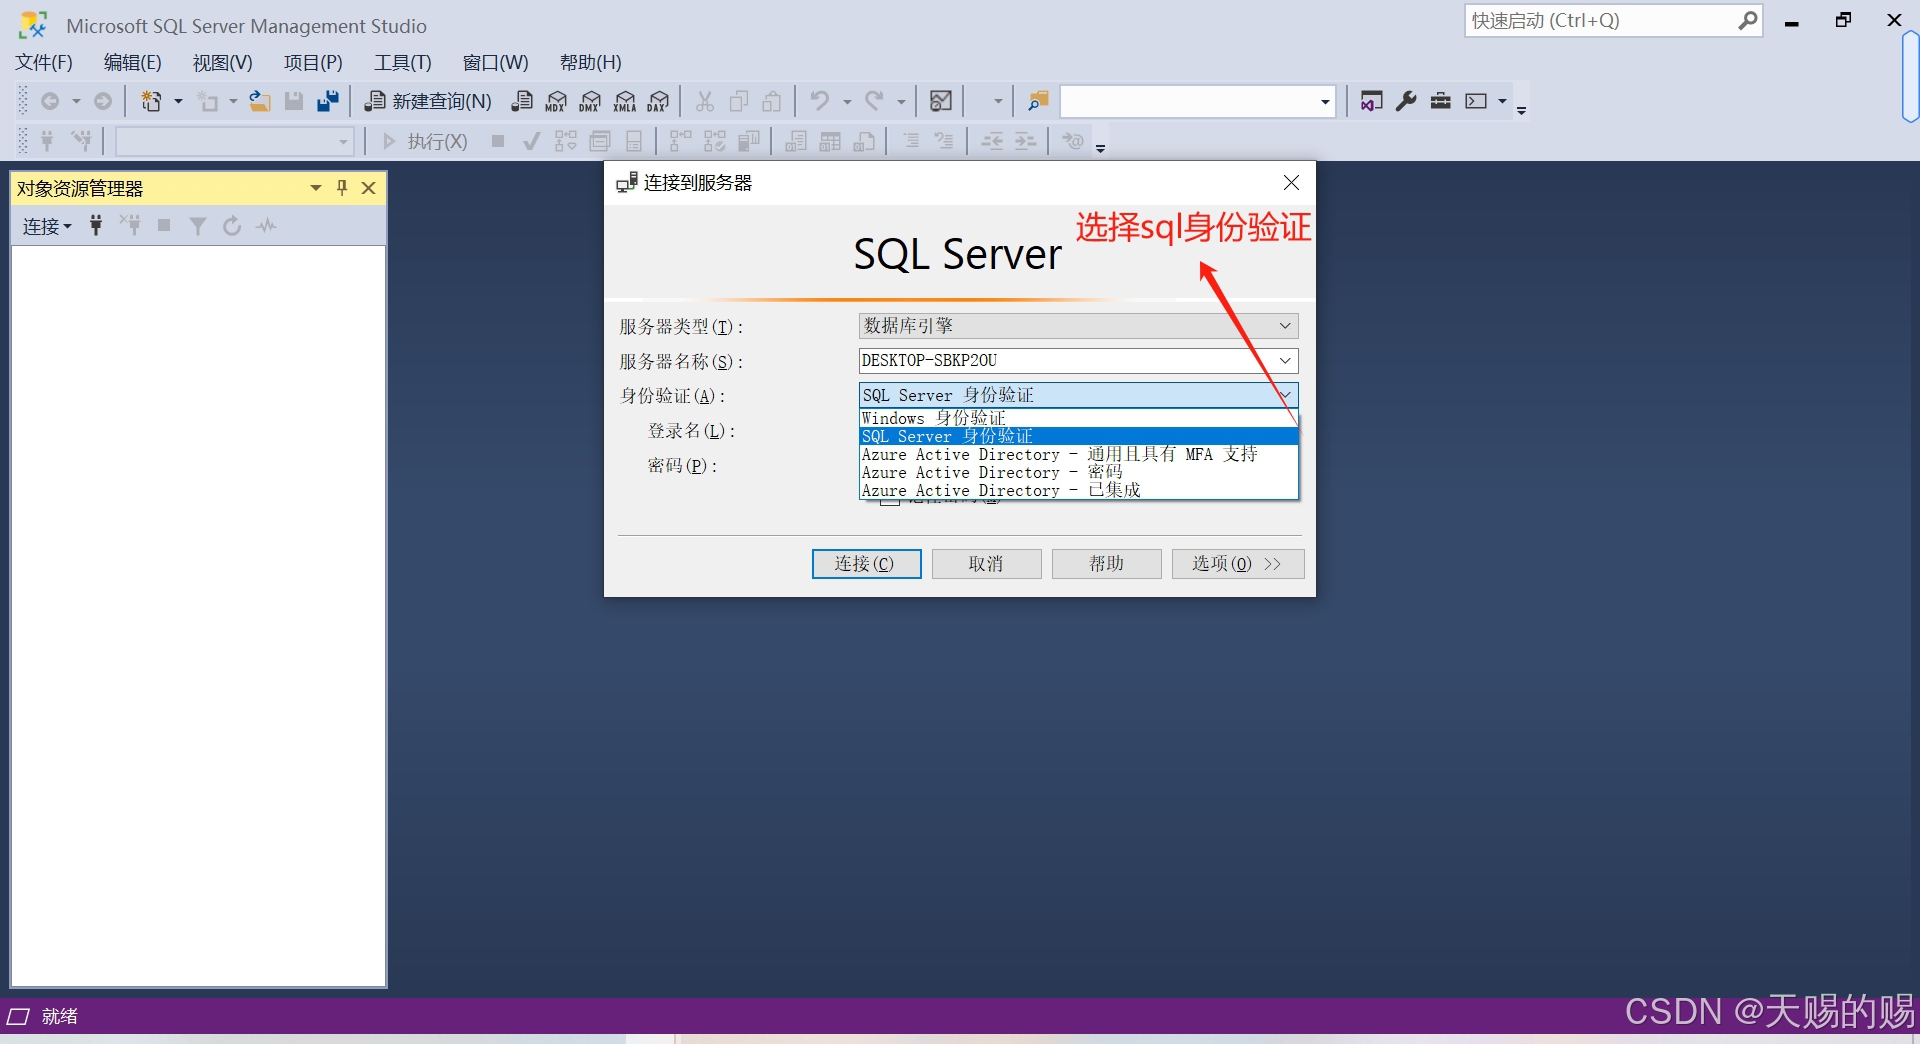Click the Navigate Backward toolbar arrow
This screenshot has width=1920, height=1044.
(50, 101)
